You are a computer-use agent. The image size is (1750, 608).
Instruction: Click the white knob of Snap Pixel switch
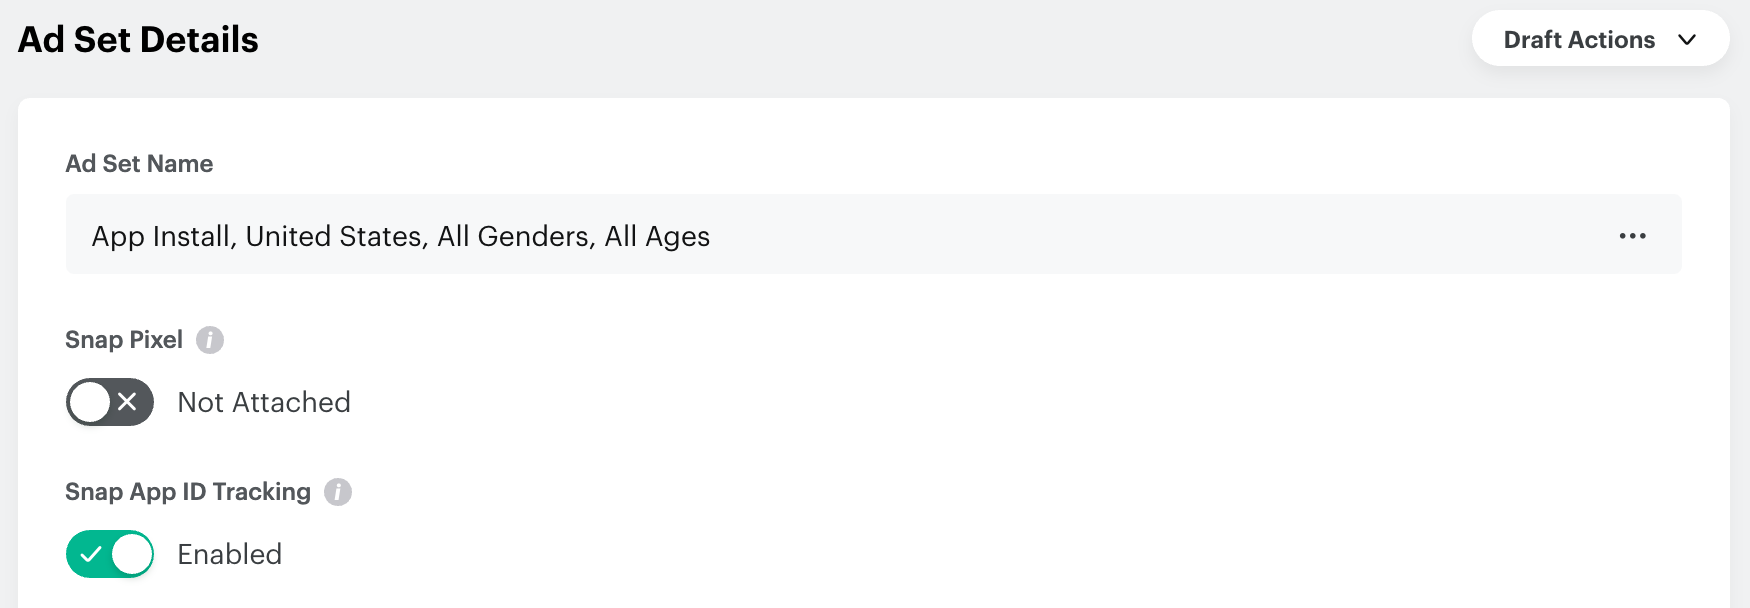90,402
